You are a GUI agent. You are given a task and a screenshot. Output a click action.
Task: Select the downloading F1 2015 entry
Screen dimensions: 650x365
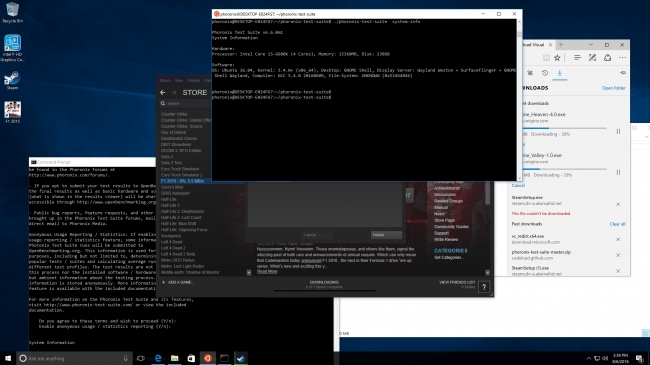tap(182, 181)
